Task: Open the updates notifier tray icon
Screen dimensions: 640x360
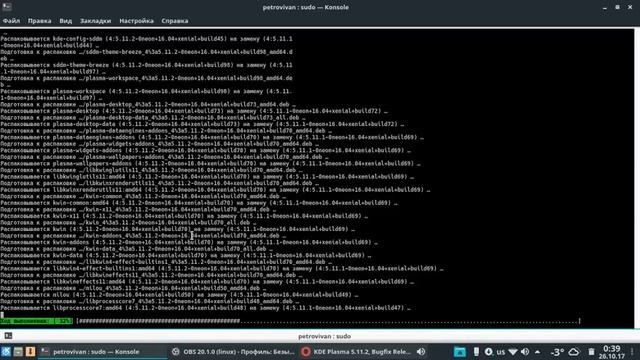Action: click(488, 352)
